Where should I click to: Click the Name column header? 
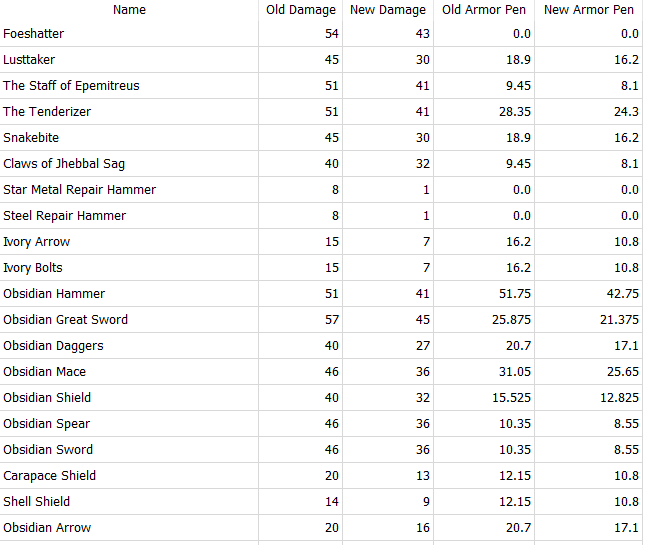point(129,10)
